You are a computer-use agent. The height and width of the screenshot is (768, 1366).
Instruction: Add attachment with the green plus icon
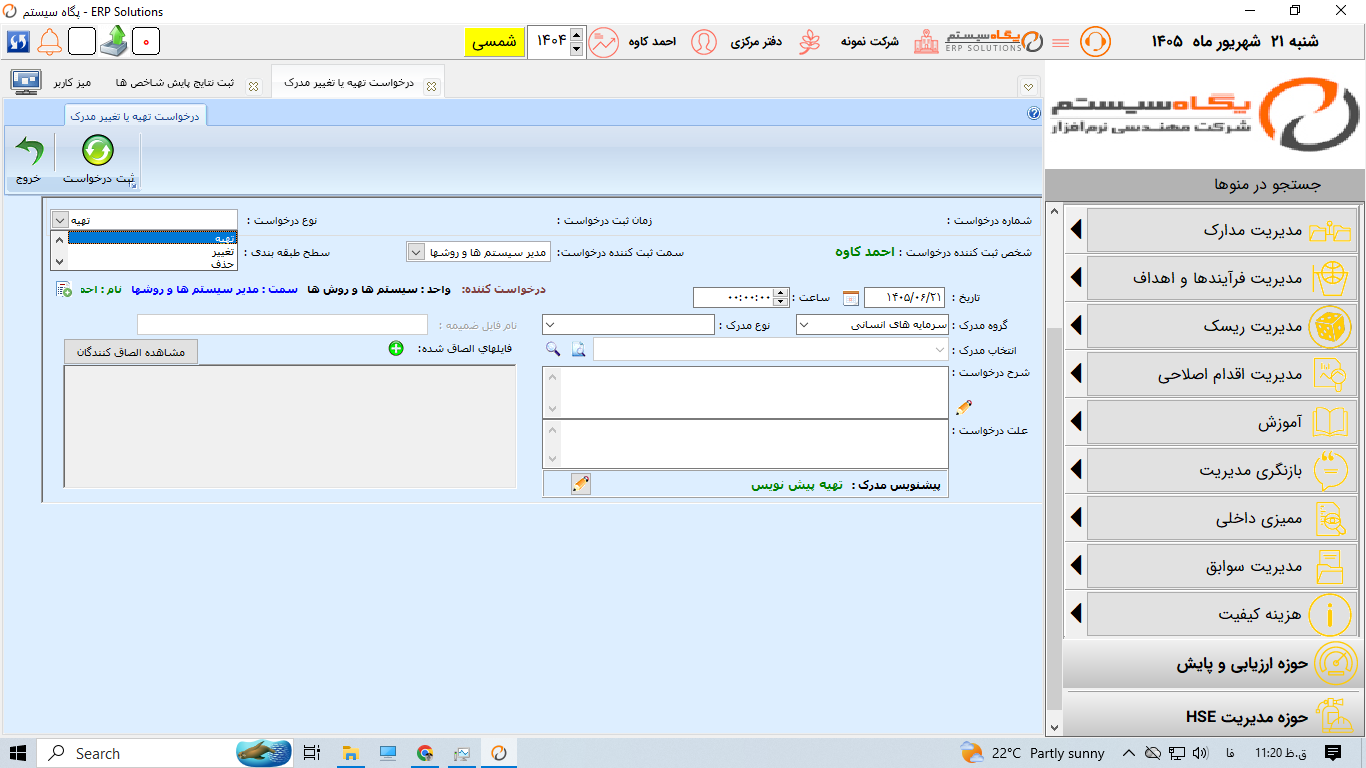pos(396,349)
